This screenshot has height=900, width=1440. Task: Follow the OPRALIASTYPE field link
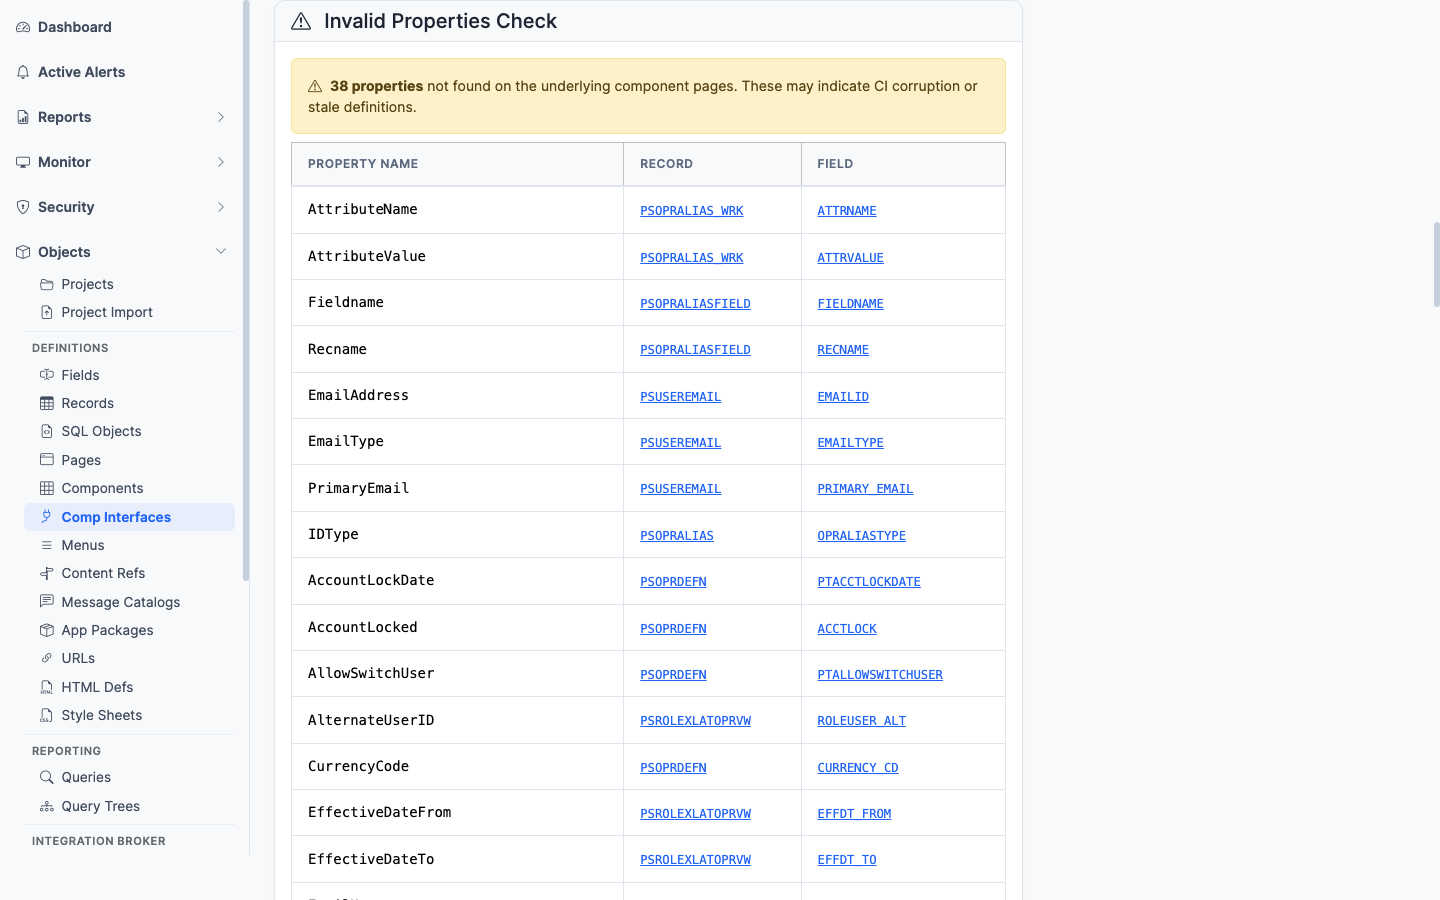(861, 536)
